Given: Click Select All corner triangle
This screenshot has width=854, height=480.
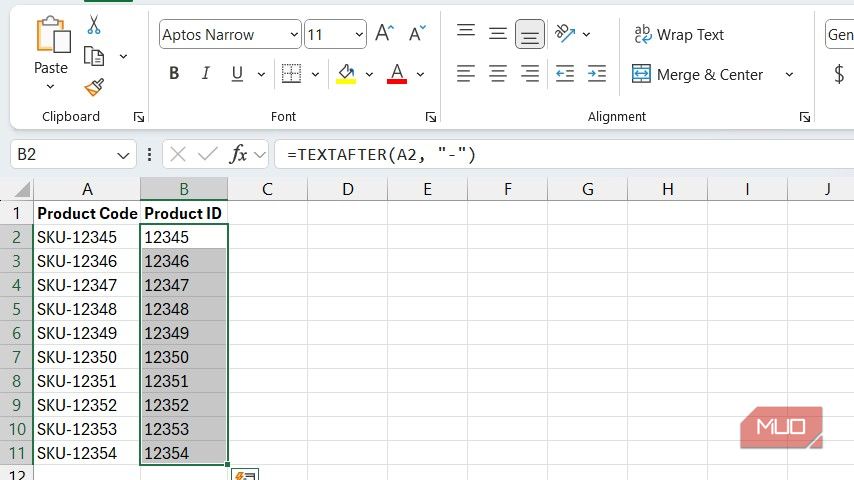Looking at the screenshot, I should coord(22,189).
